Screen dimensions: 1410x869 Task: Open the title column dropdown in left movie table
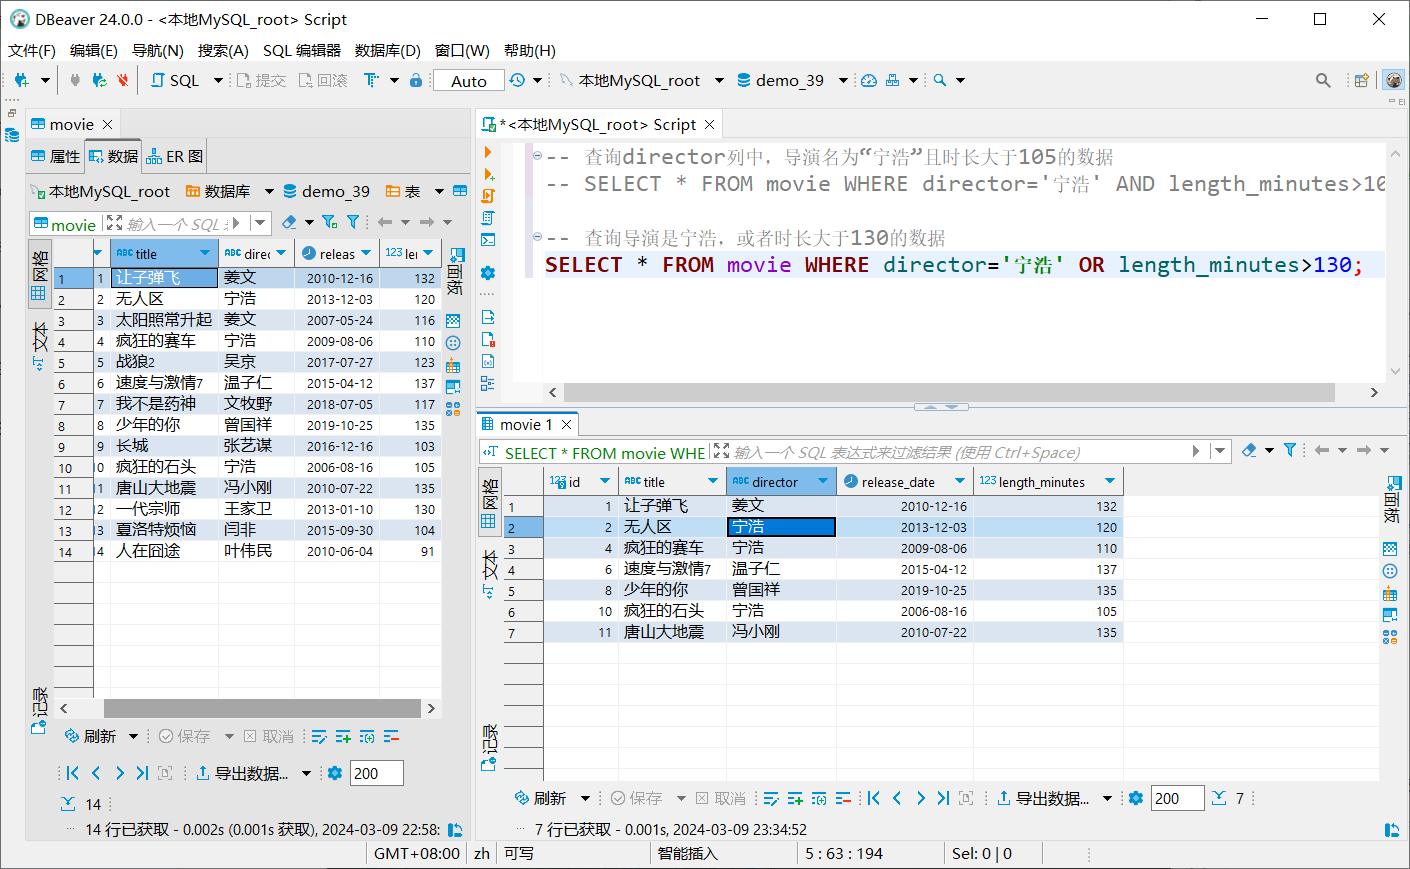click(205, 253)
